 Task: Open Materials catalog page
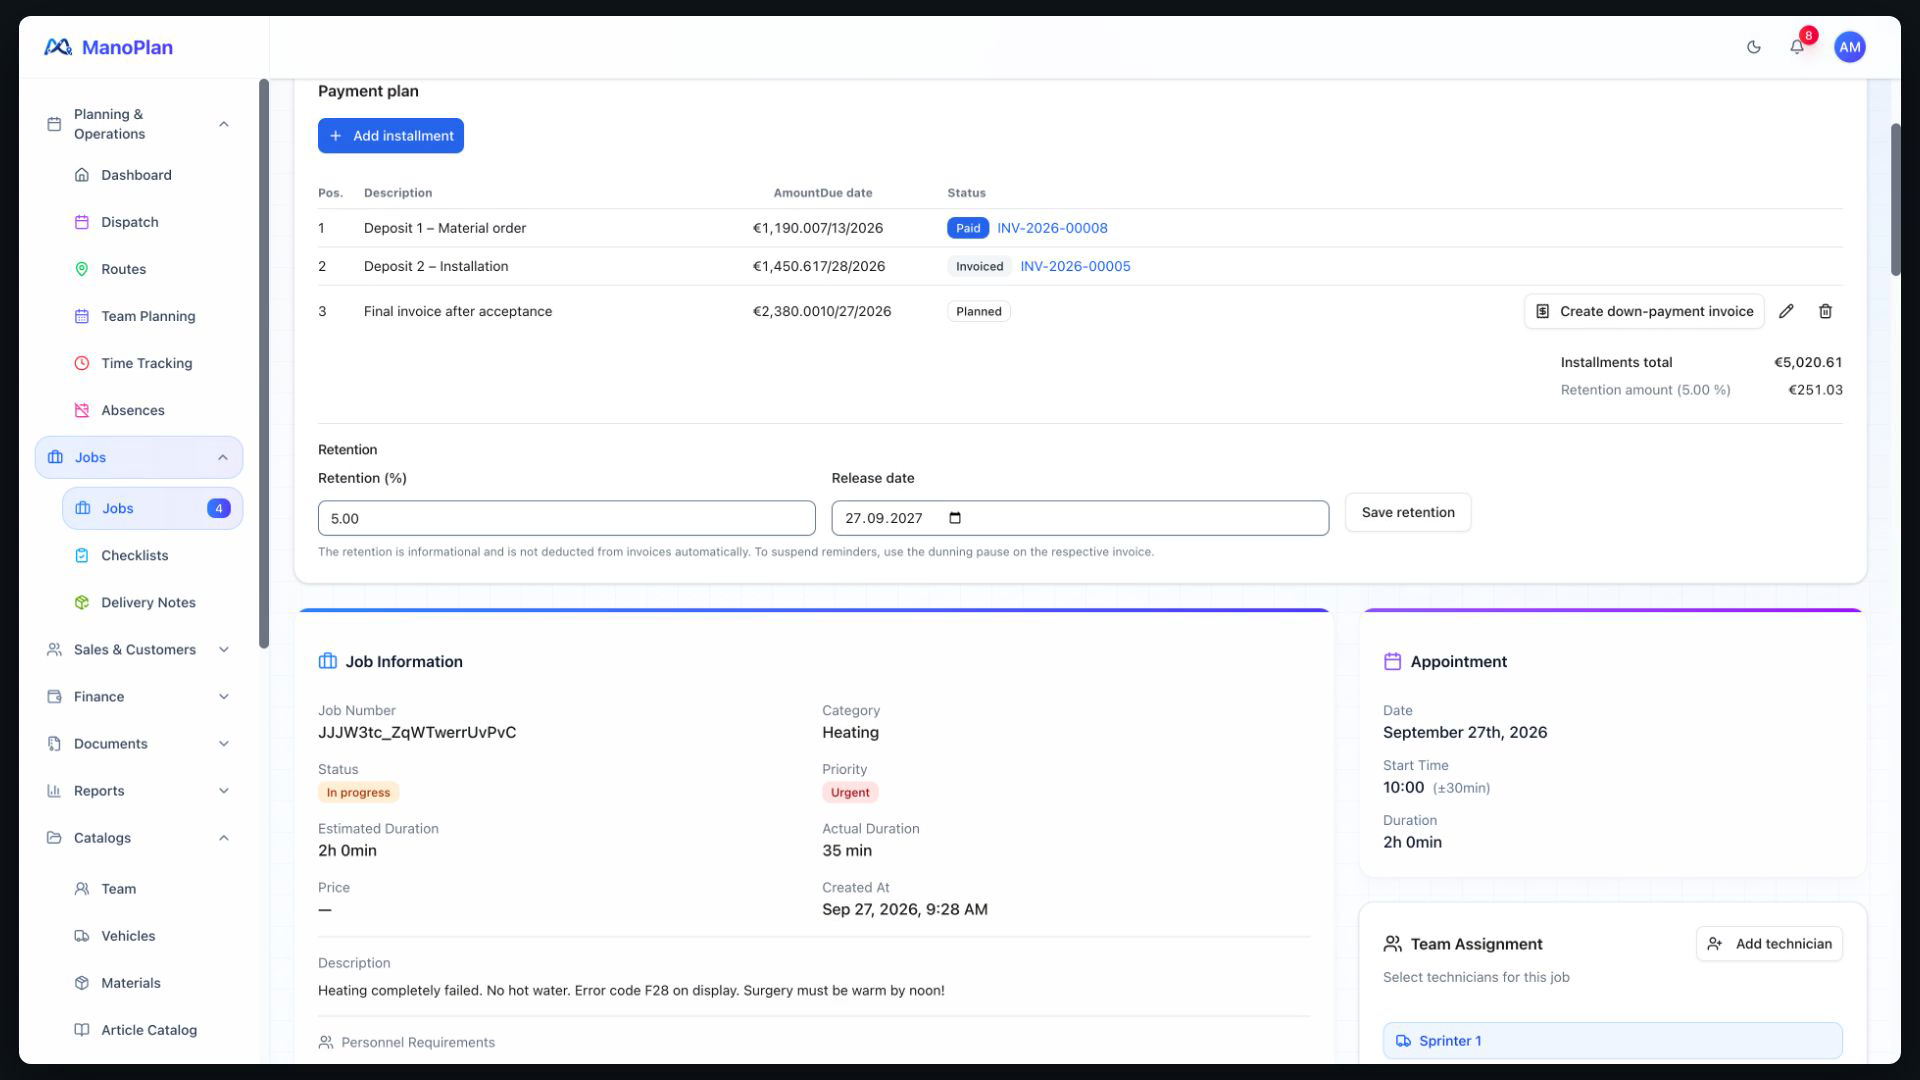pyautogui.click(x=130, y=983)
